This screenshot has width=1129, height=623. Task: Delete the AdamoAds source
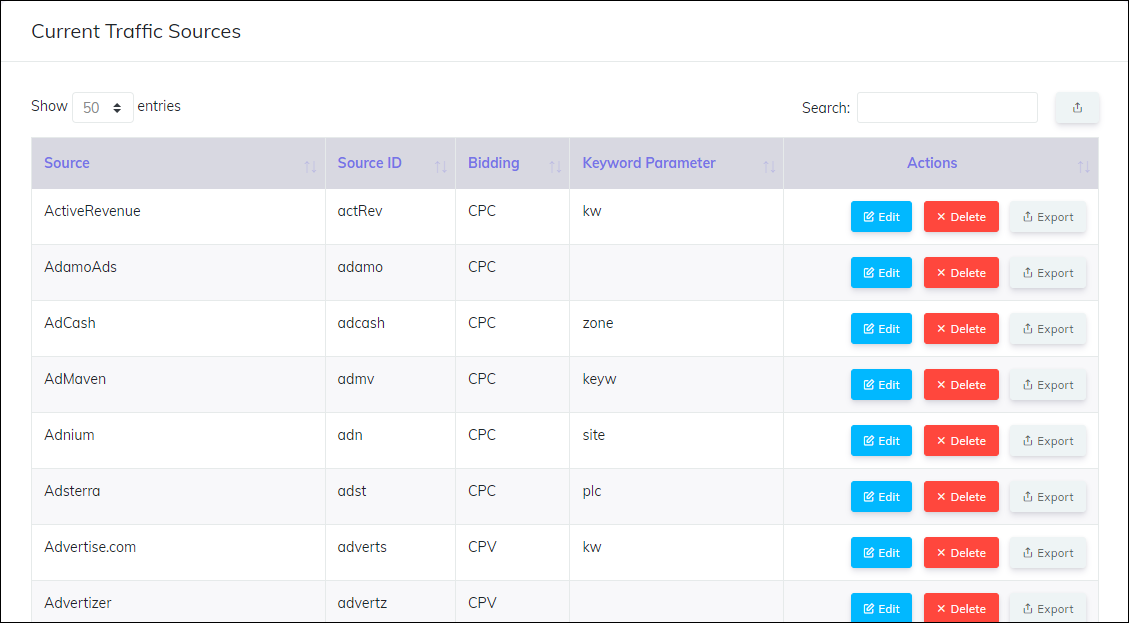click(x=961, y=273)
